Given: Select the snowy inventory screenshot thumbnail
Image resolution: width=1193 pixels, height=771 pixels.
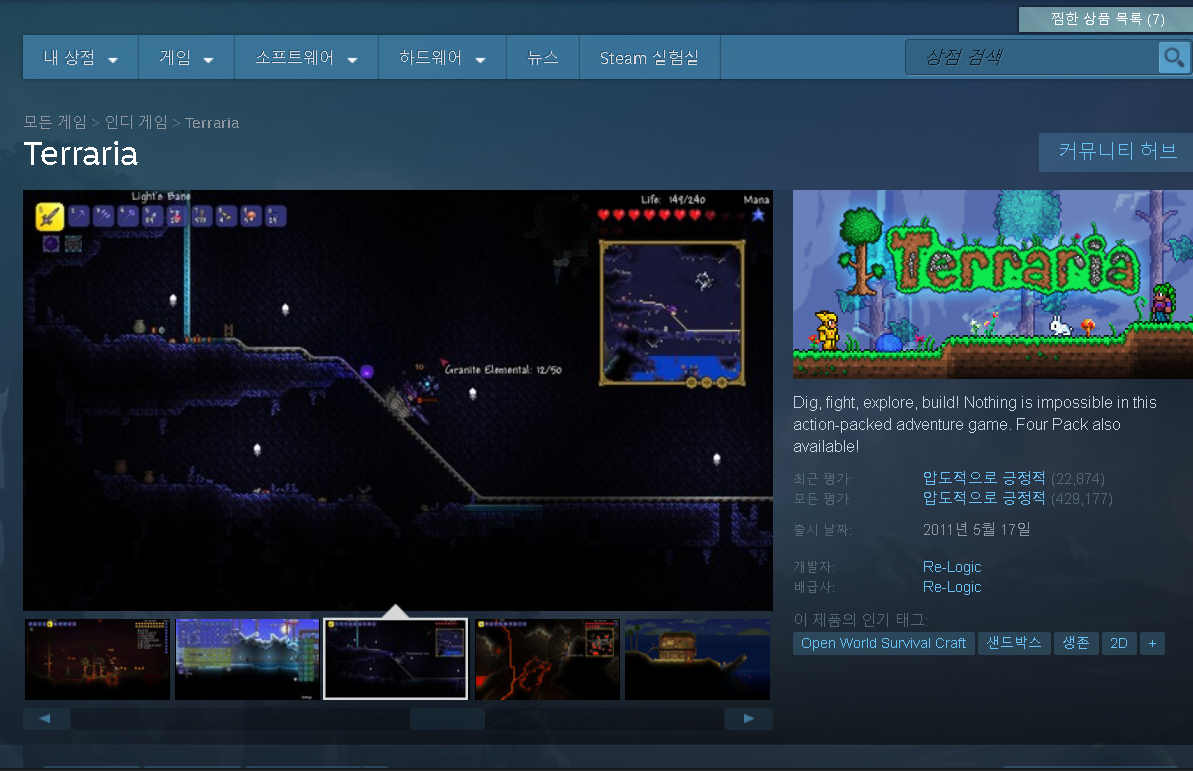Looking at the screenshot, I should (x=247, y=659).
